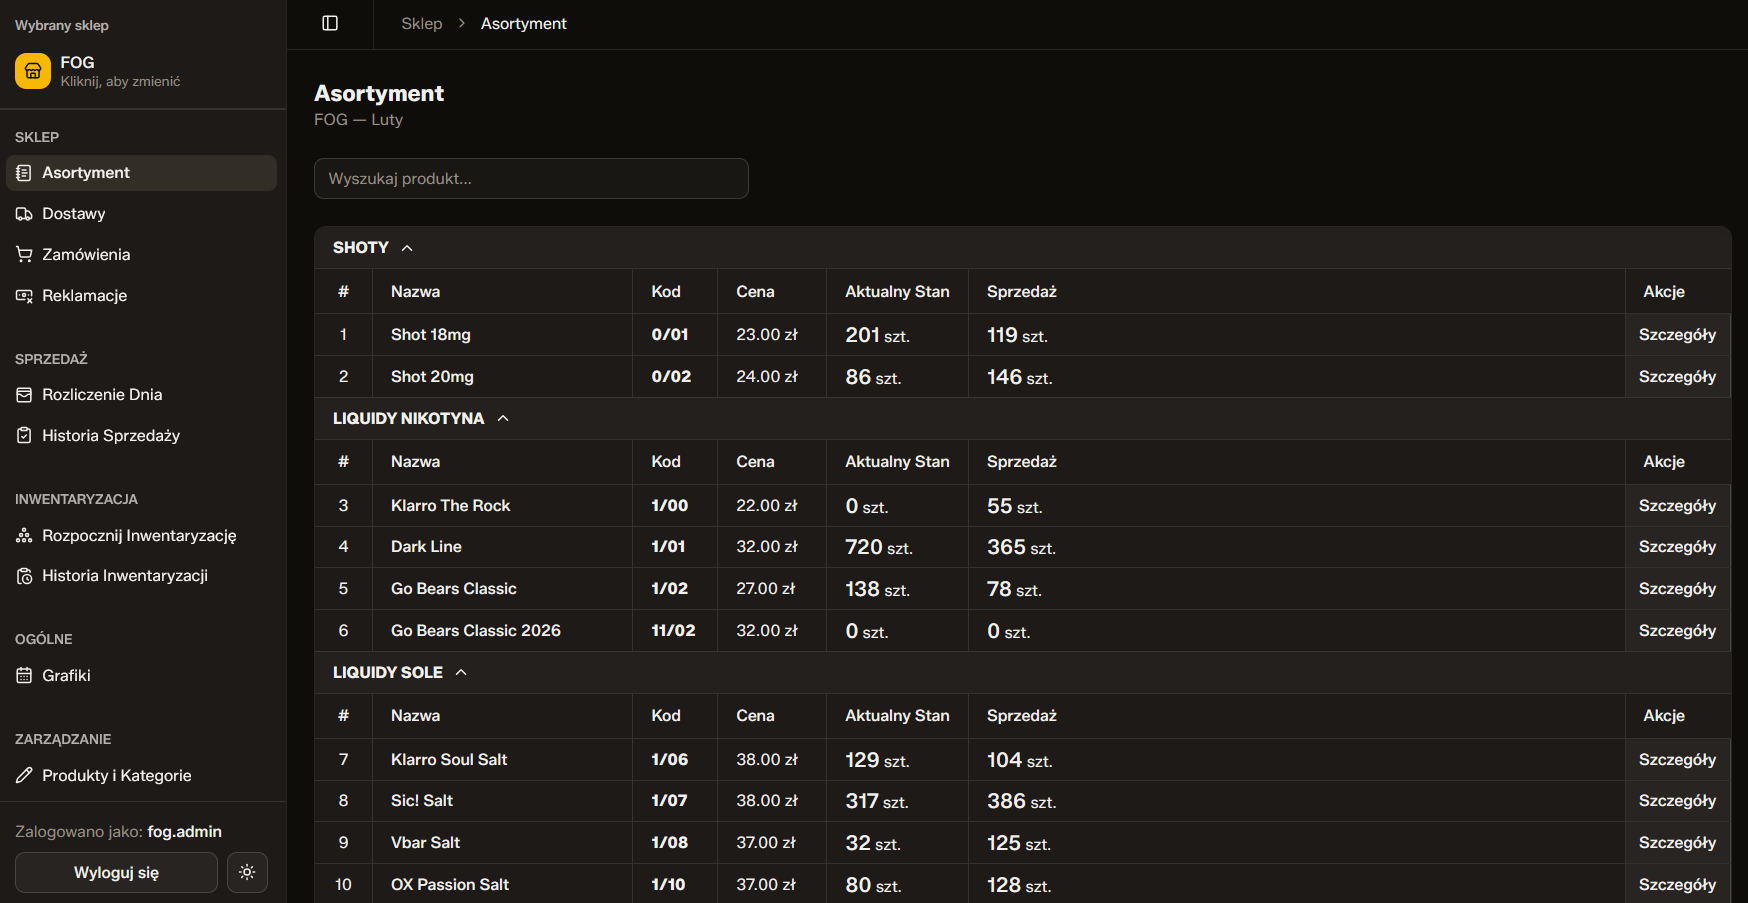Open Historia Sprzedaży from sidebar
The image size is (1748, 903).
[x=110, y=436]
